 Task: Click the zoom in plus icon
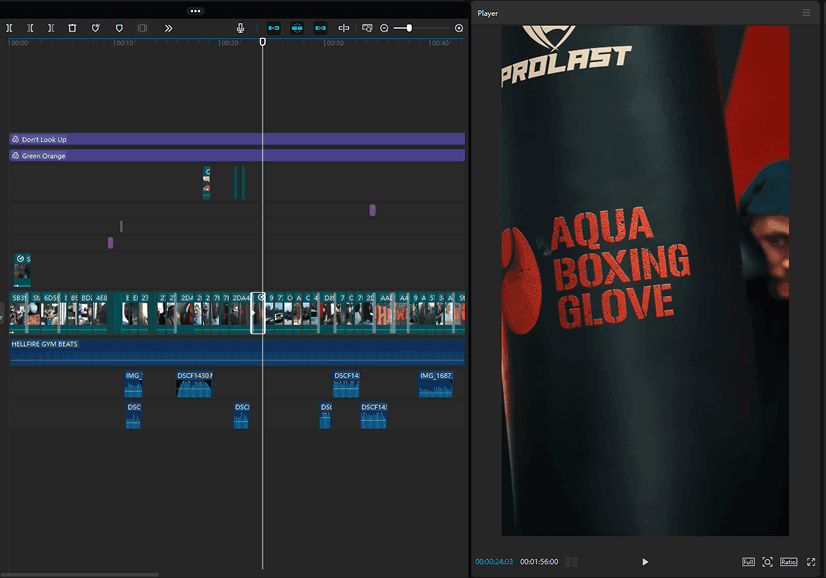tap(459, 28)
